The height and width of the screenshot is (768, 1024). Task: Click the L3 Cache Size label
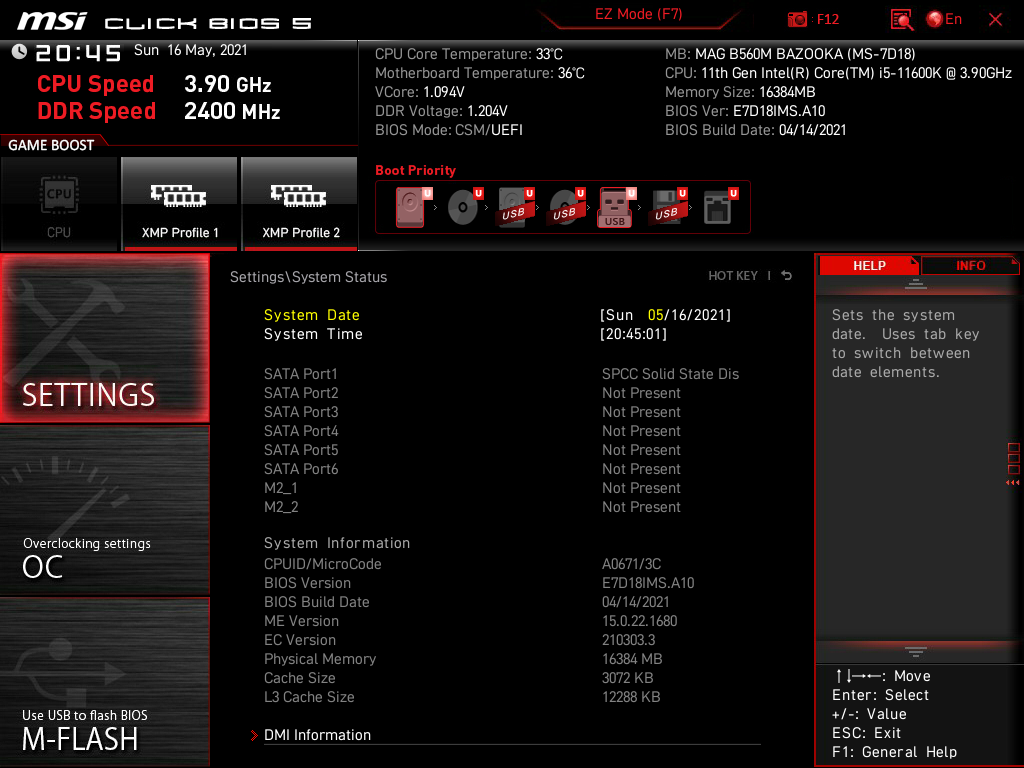click(309, 696)
